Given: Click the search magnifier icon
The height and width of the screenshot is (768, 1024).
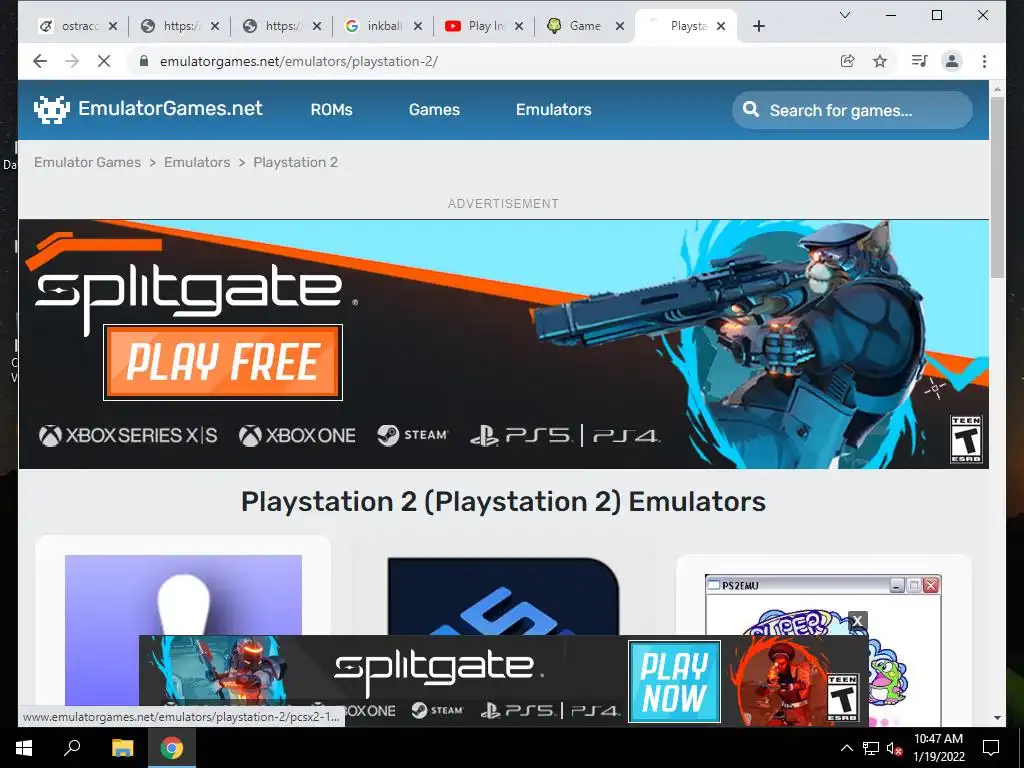Looking at the screenshot, I should (x=751, y=109).
